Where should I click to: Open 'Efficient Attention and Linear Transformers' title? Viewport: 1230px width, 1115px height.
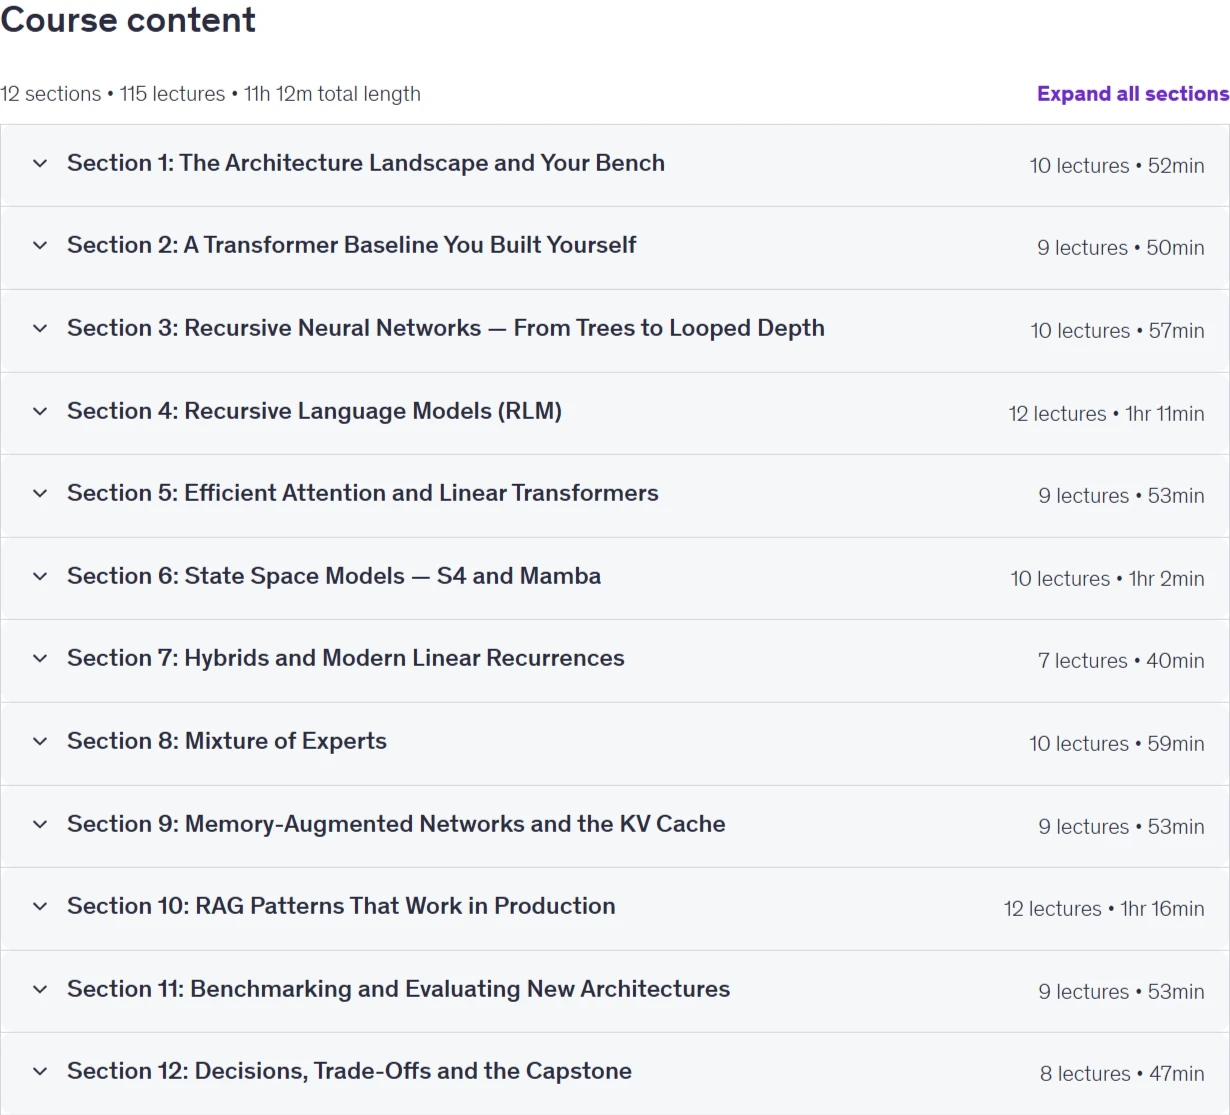(422, 493)
